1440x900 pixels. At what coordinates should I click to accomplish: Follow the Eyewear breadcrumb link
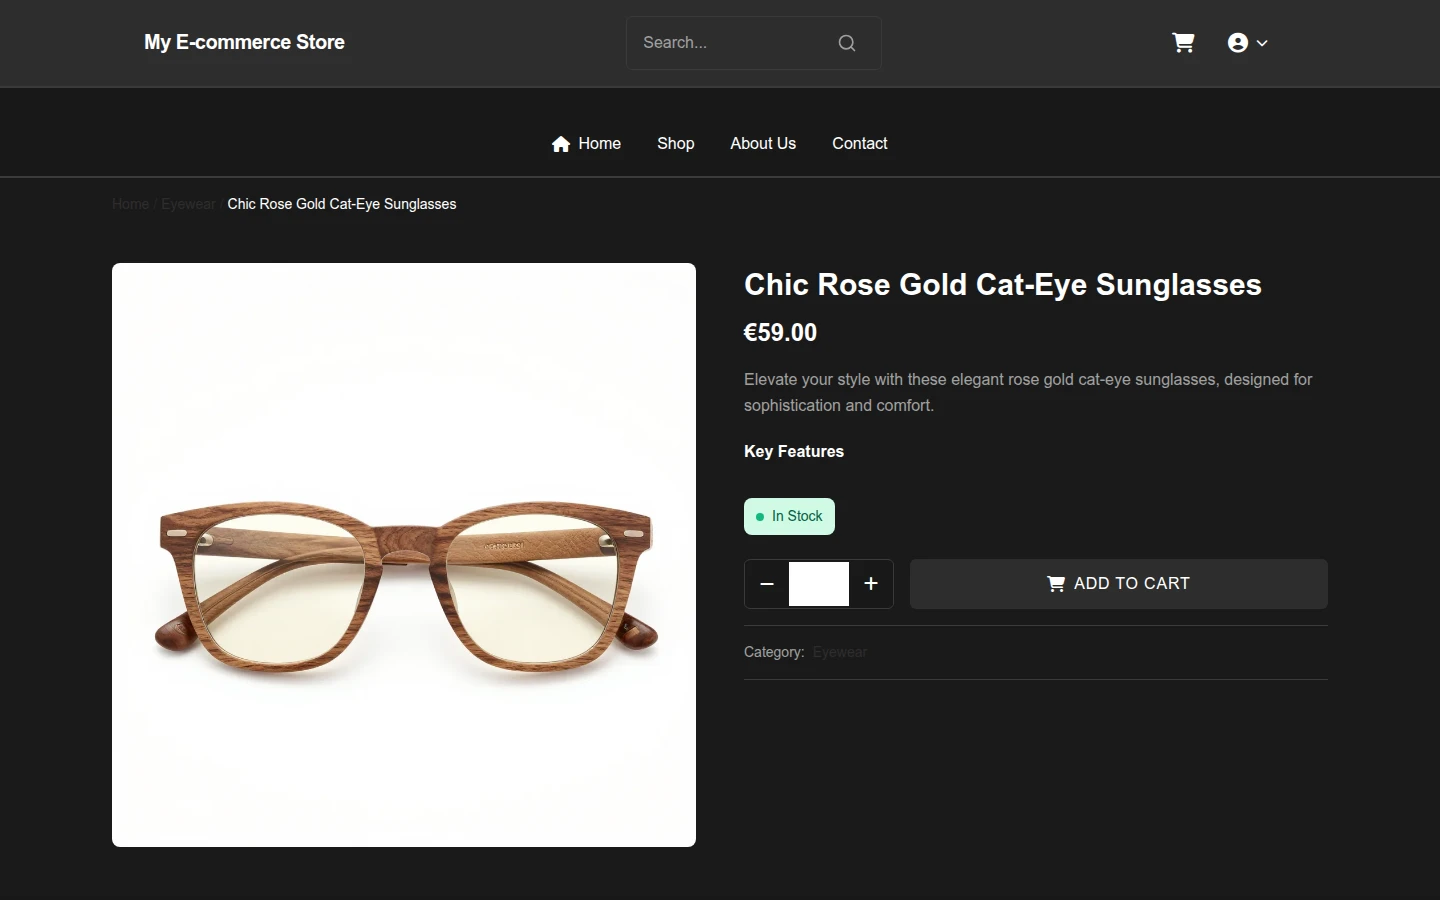coord(188,204)
